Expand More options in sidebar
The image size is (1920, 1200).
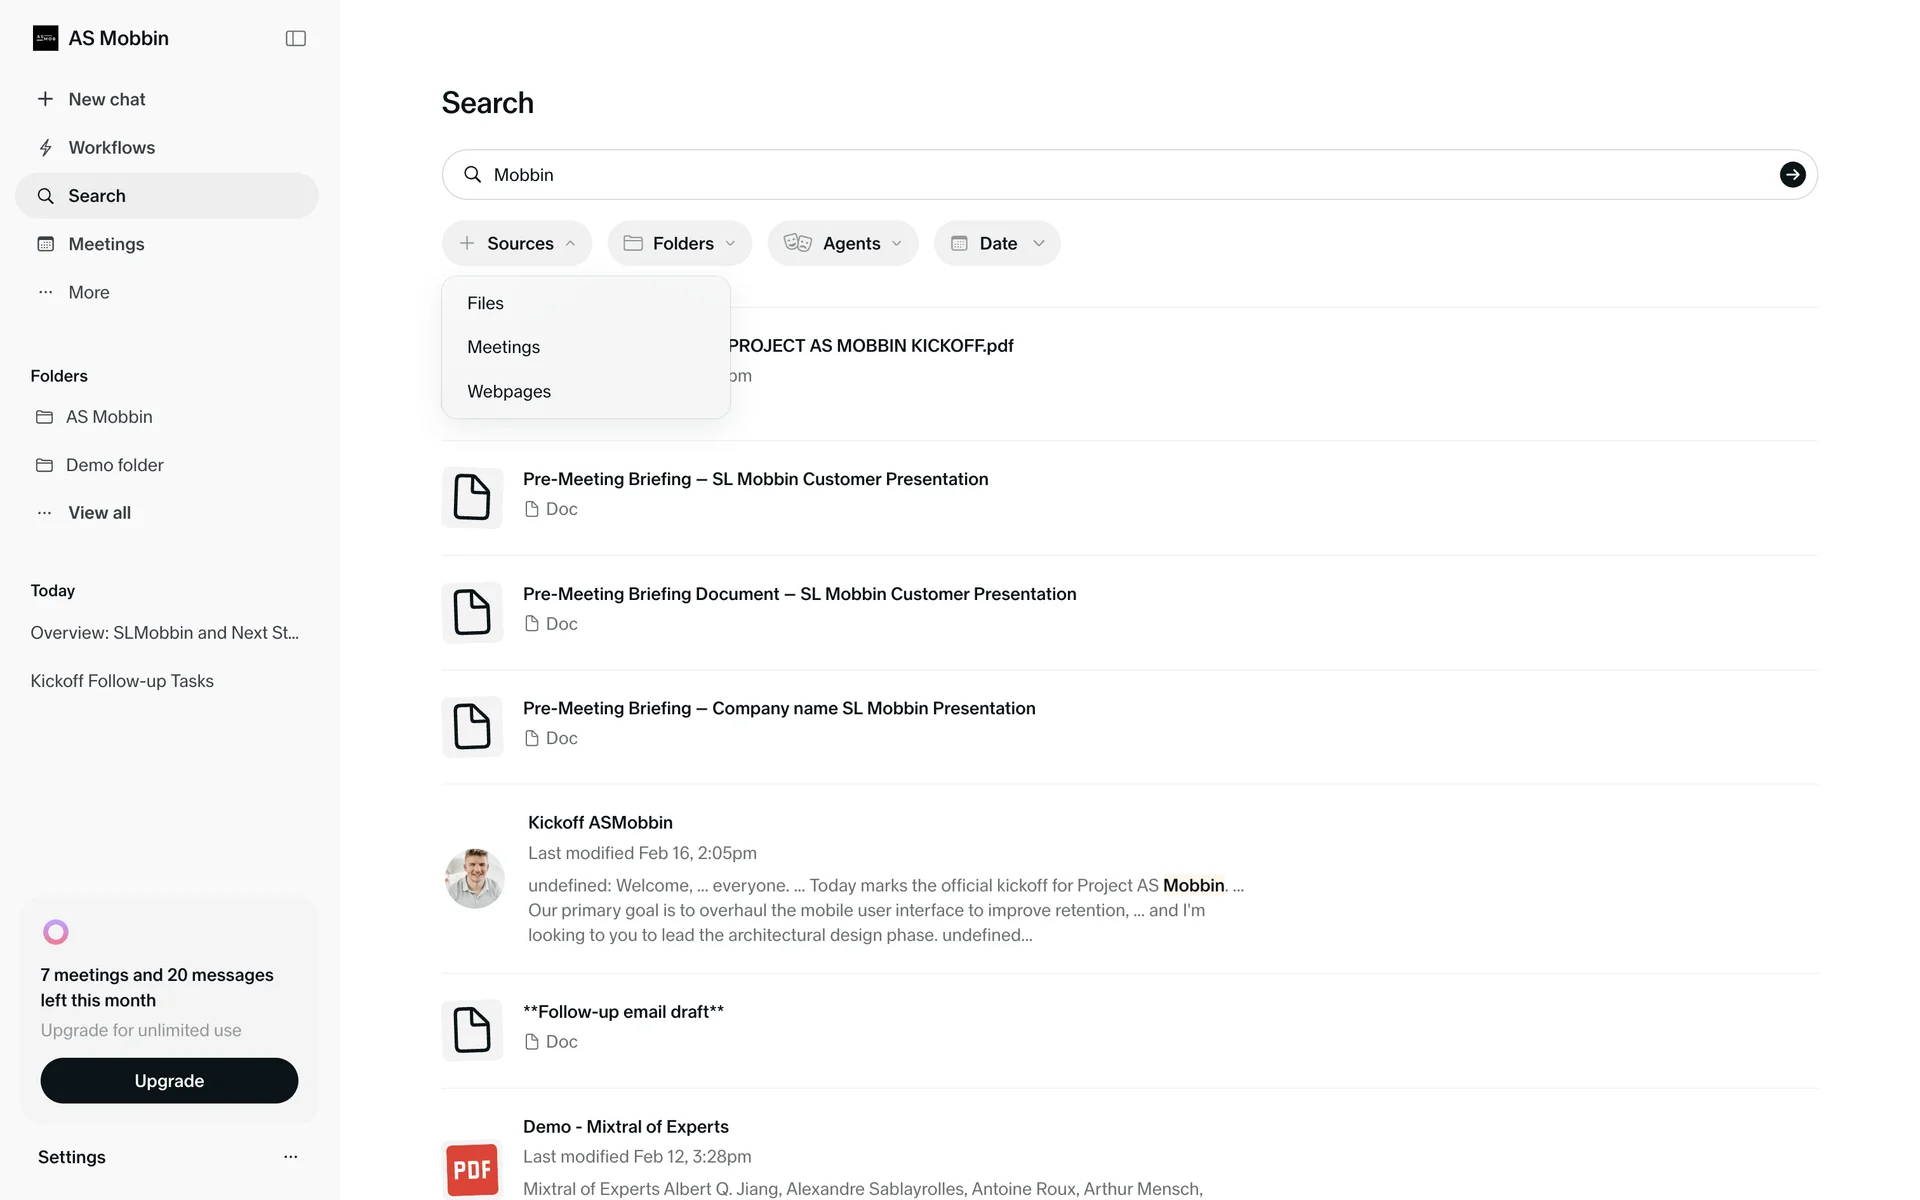[88, 292]
